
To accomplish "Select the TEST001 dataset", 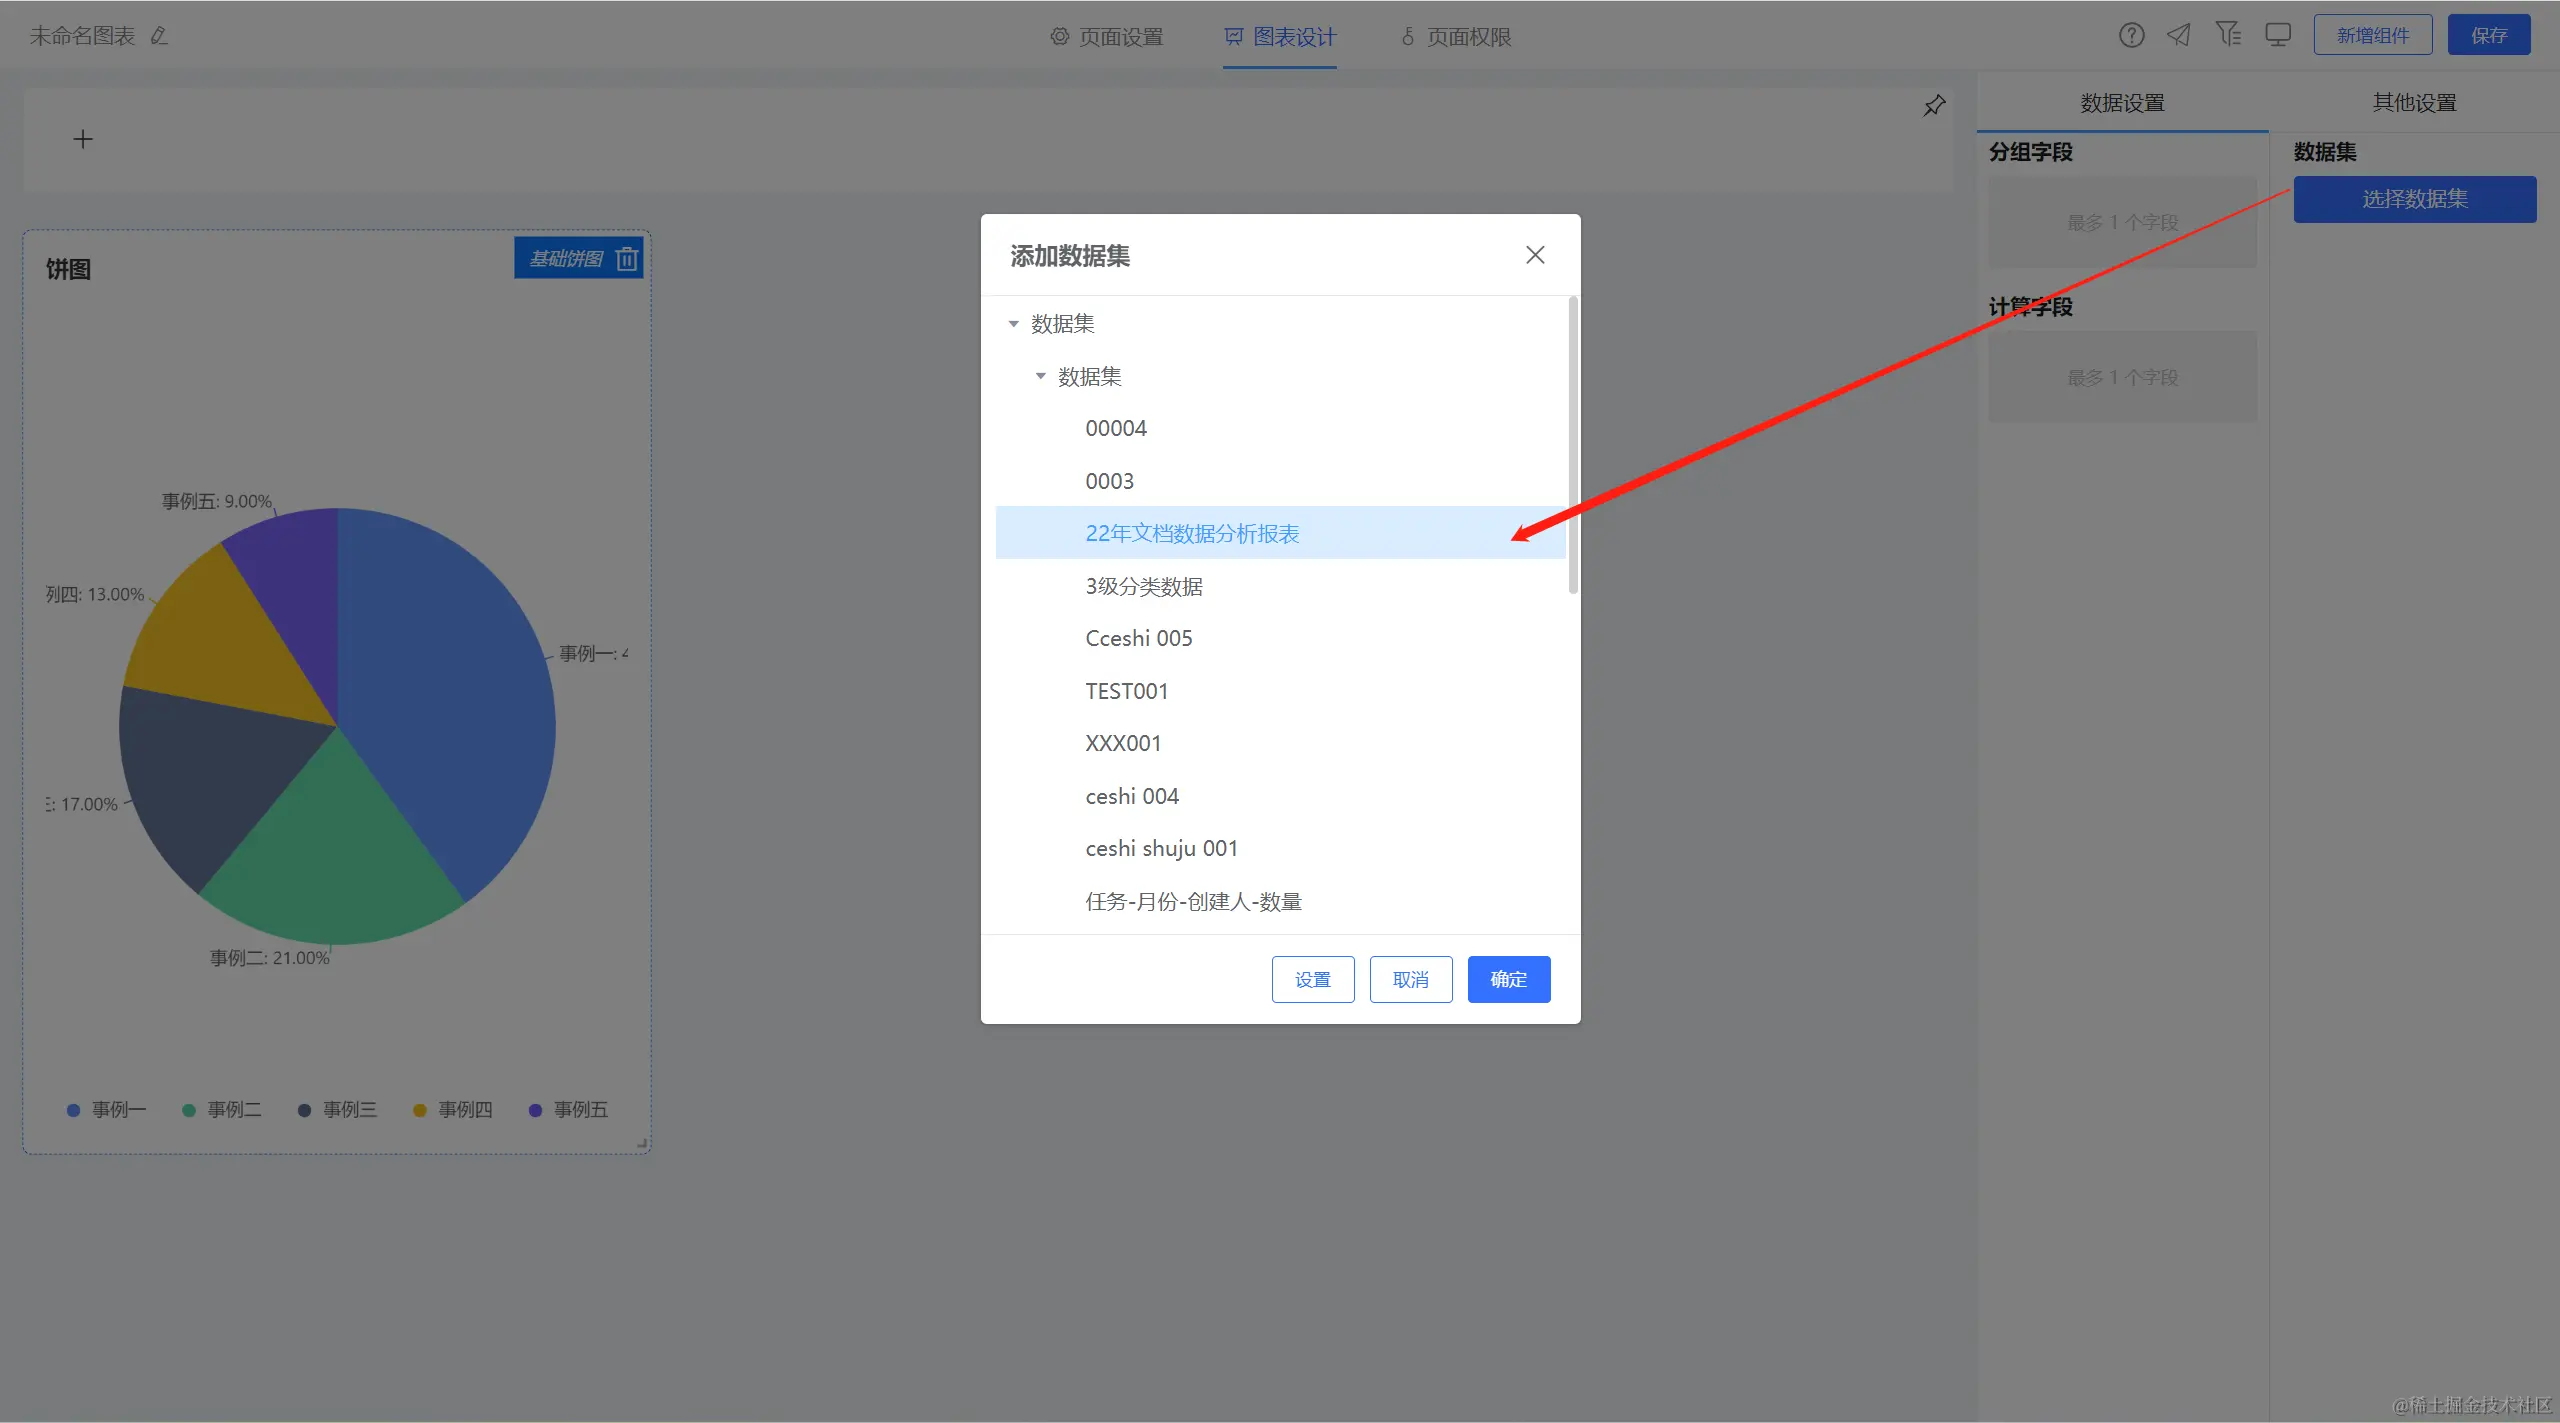I will tap(1127, 691).
